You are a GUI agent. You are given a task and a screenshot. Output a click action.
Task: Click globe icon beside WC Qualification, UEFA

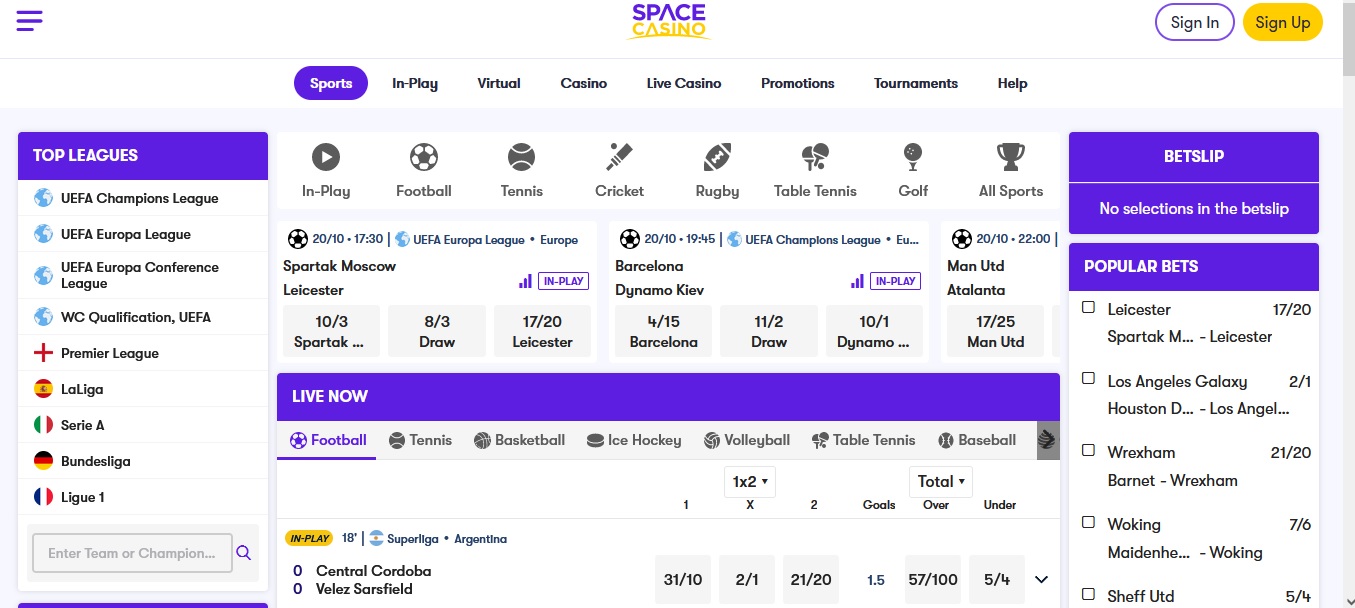43,317
